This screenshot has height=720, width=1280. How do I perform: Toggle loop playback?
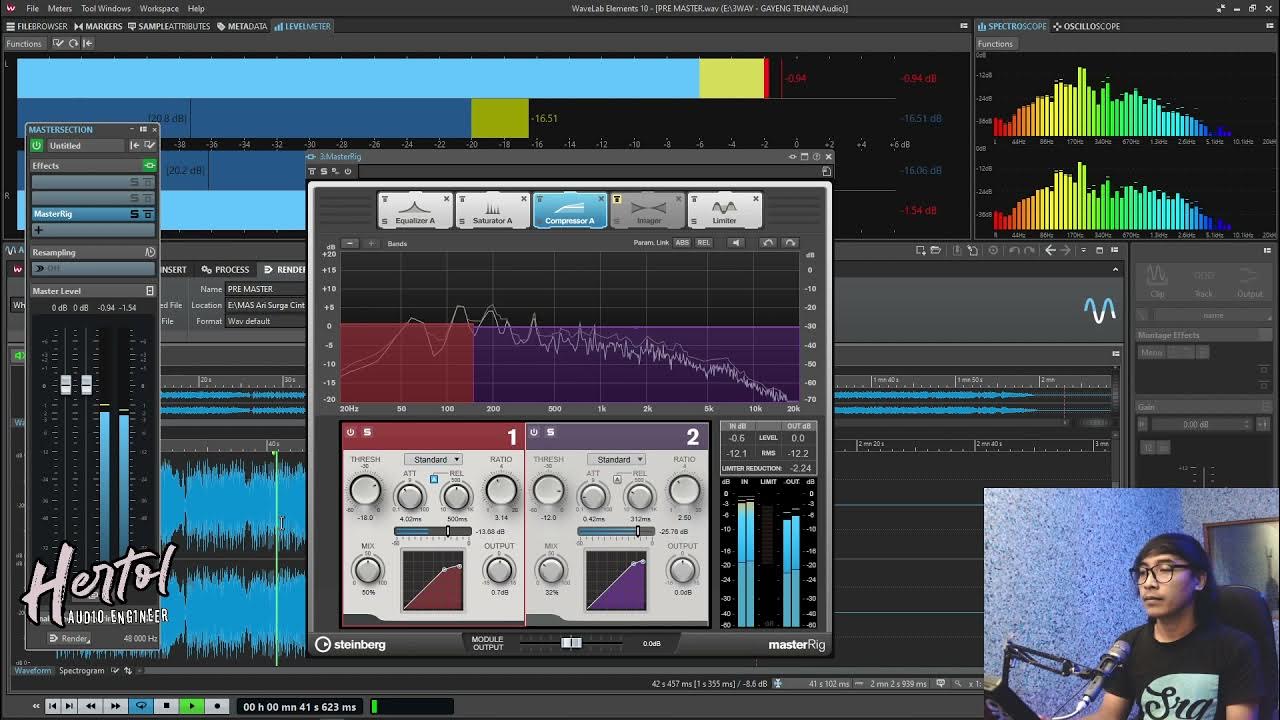click(x=141, y=706)
